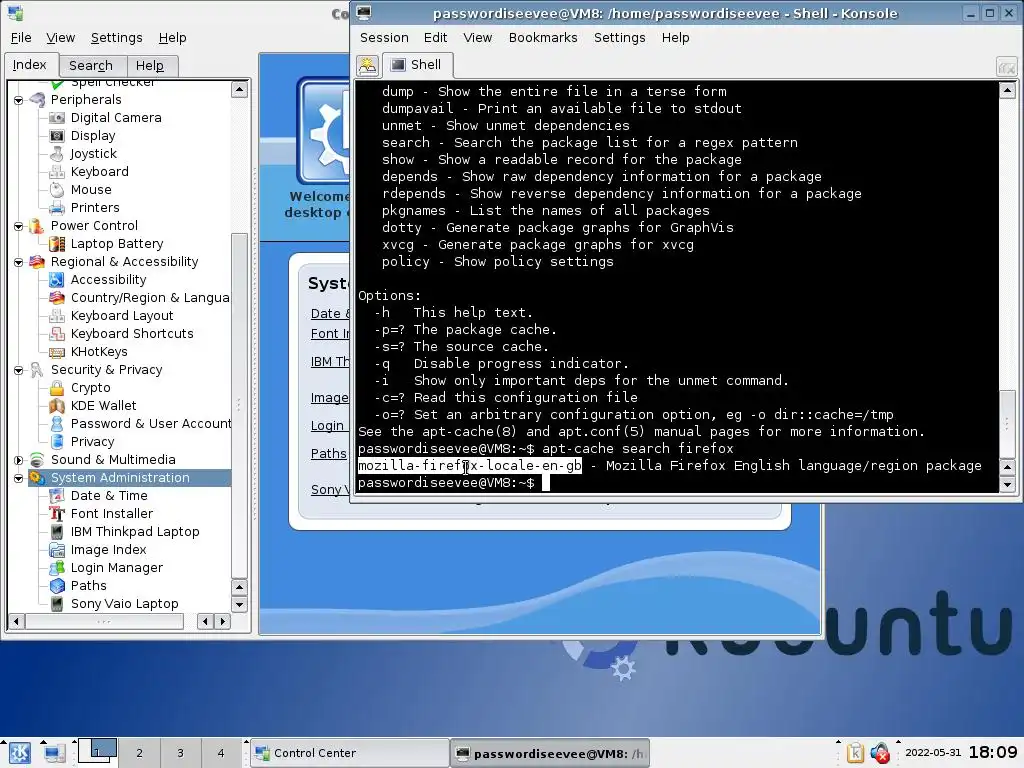1024x768 pixels.
Task: Switch to virtual desktop 4
Action: click(221, 753)
